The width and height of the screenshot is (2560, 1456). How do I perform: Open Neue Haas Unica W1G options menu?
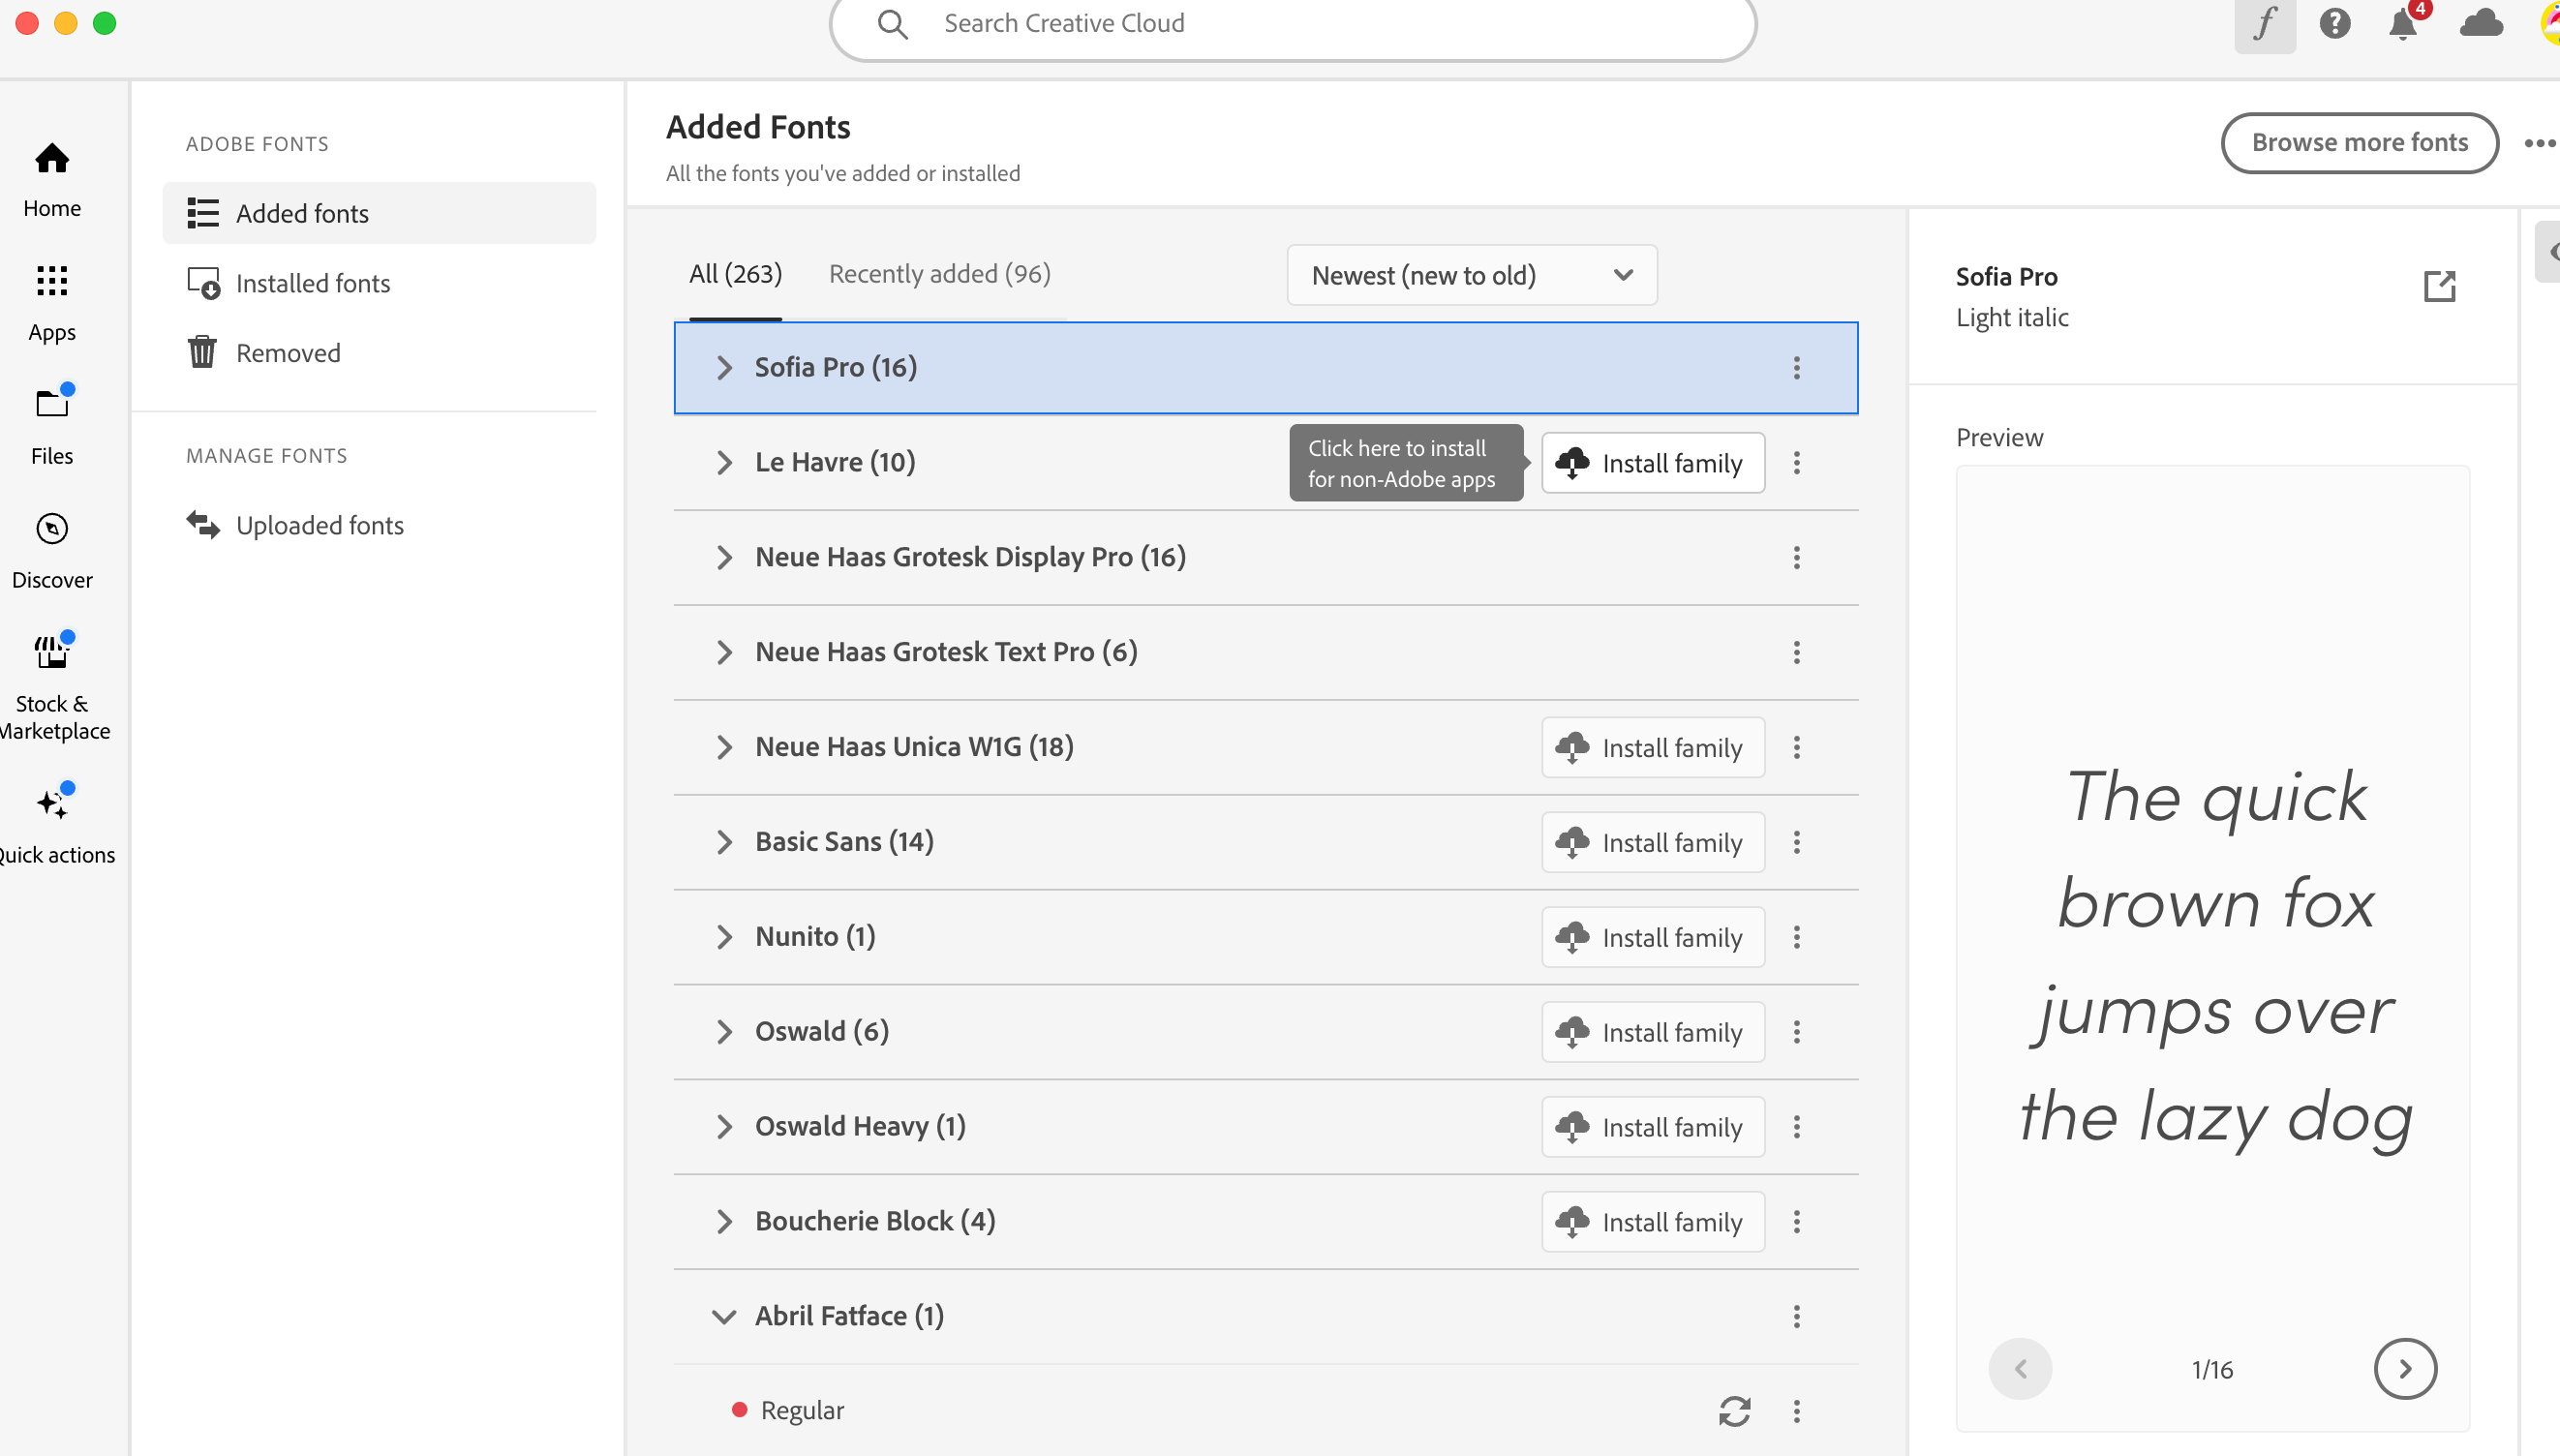pyautogui.click(x=1797, y=748)
